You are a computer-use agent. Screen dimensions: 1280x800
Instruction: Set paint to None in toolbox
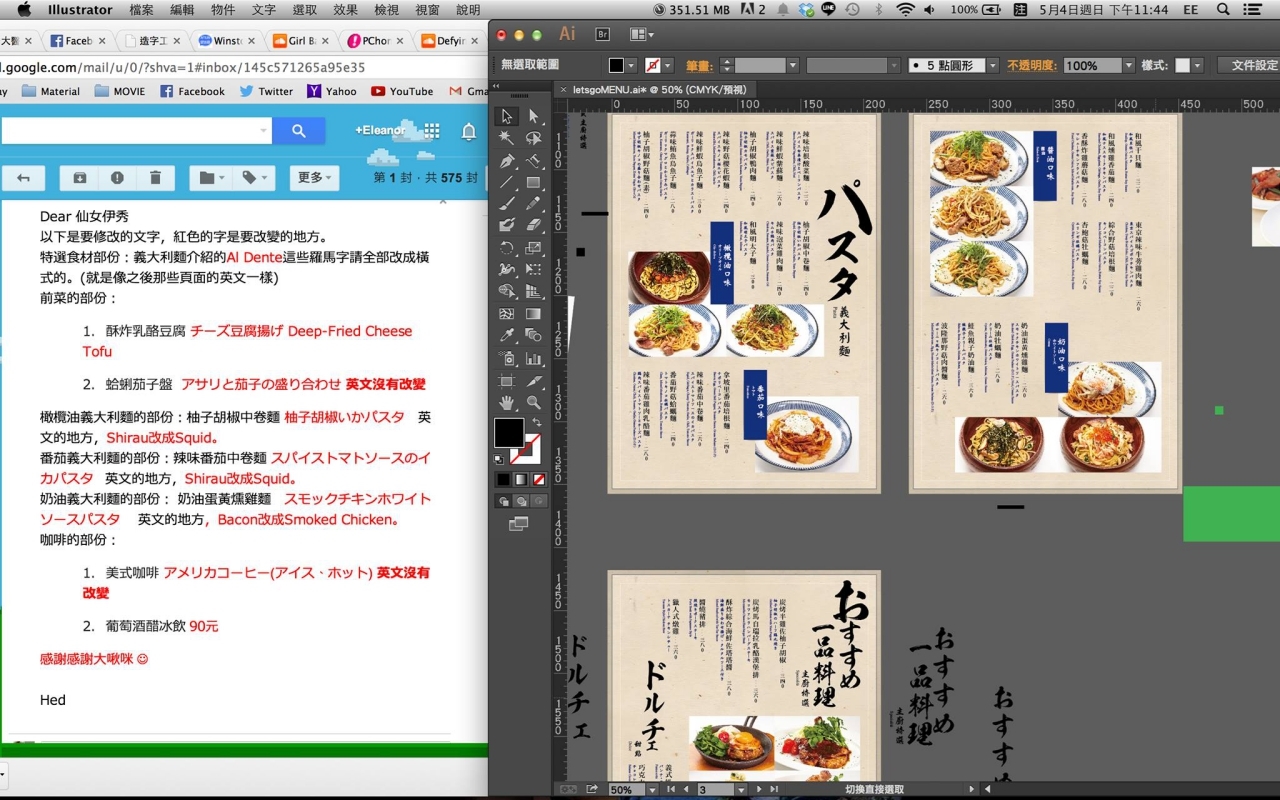538,479
